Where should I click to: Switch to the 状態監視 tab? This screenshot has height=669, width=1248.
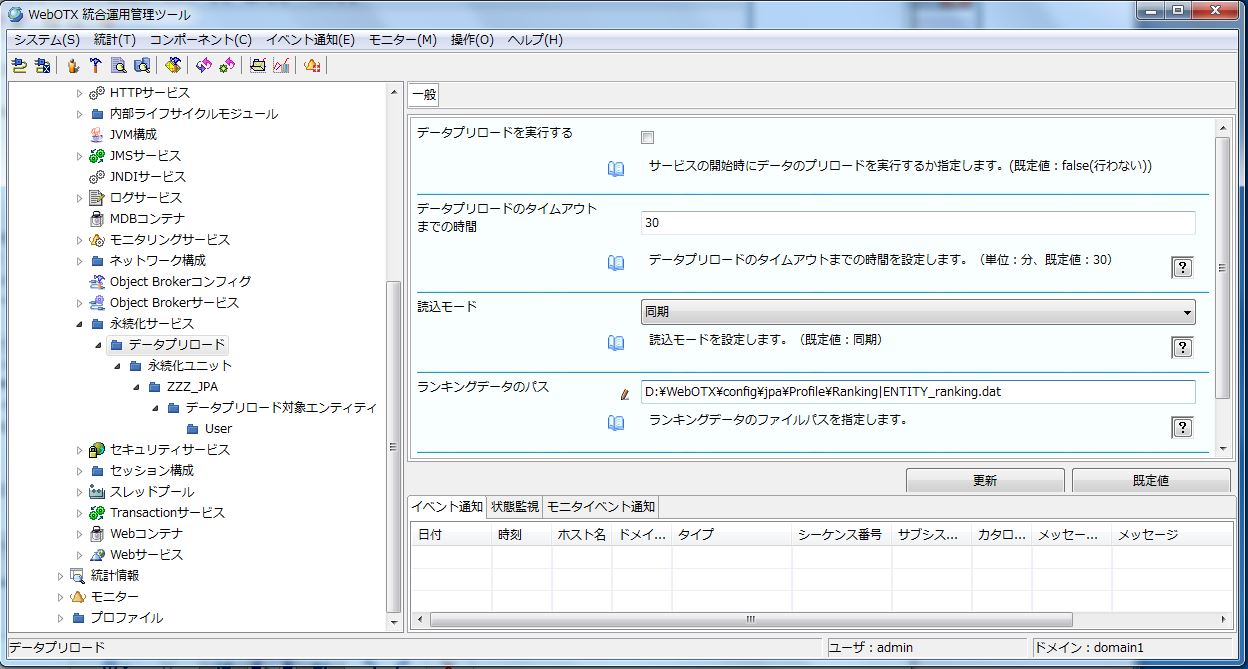(515, 506)
